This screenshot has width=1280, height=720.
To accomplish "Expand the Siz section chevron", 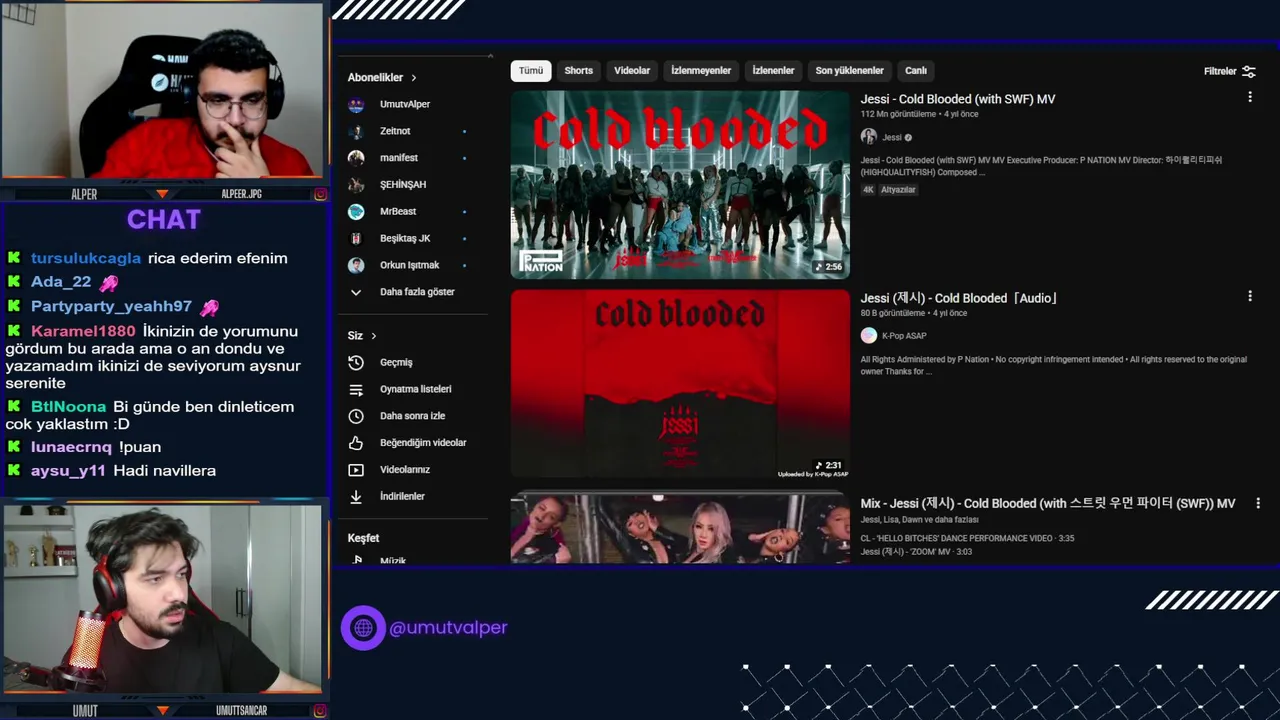I will [374, 336].
